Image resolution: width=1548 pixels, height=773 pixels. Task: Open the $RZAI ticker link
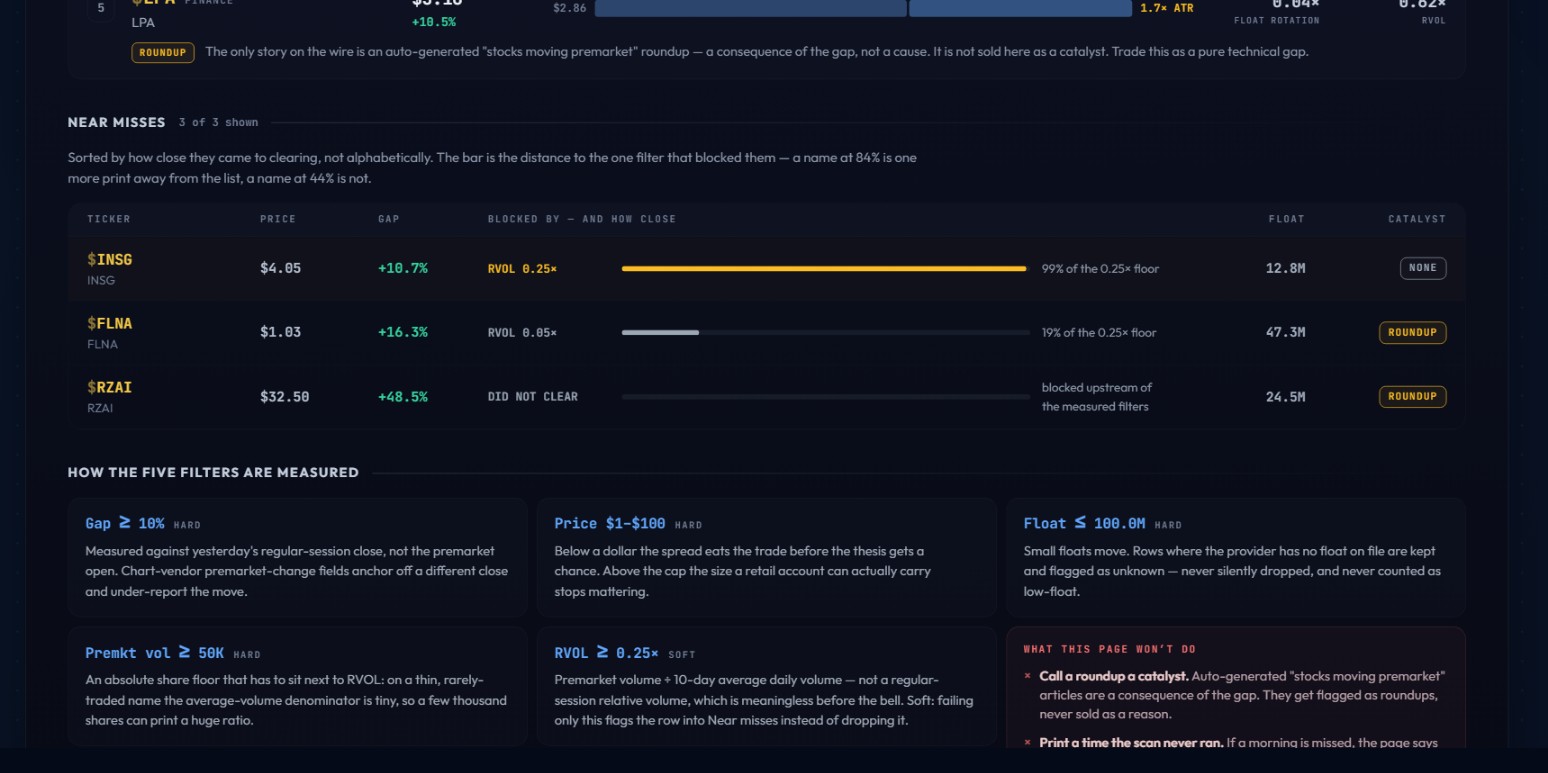tap(109, 387)
